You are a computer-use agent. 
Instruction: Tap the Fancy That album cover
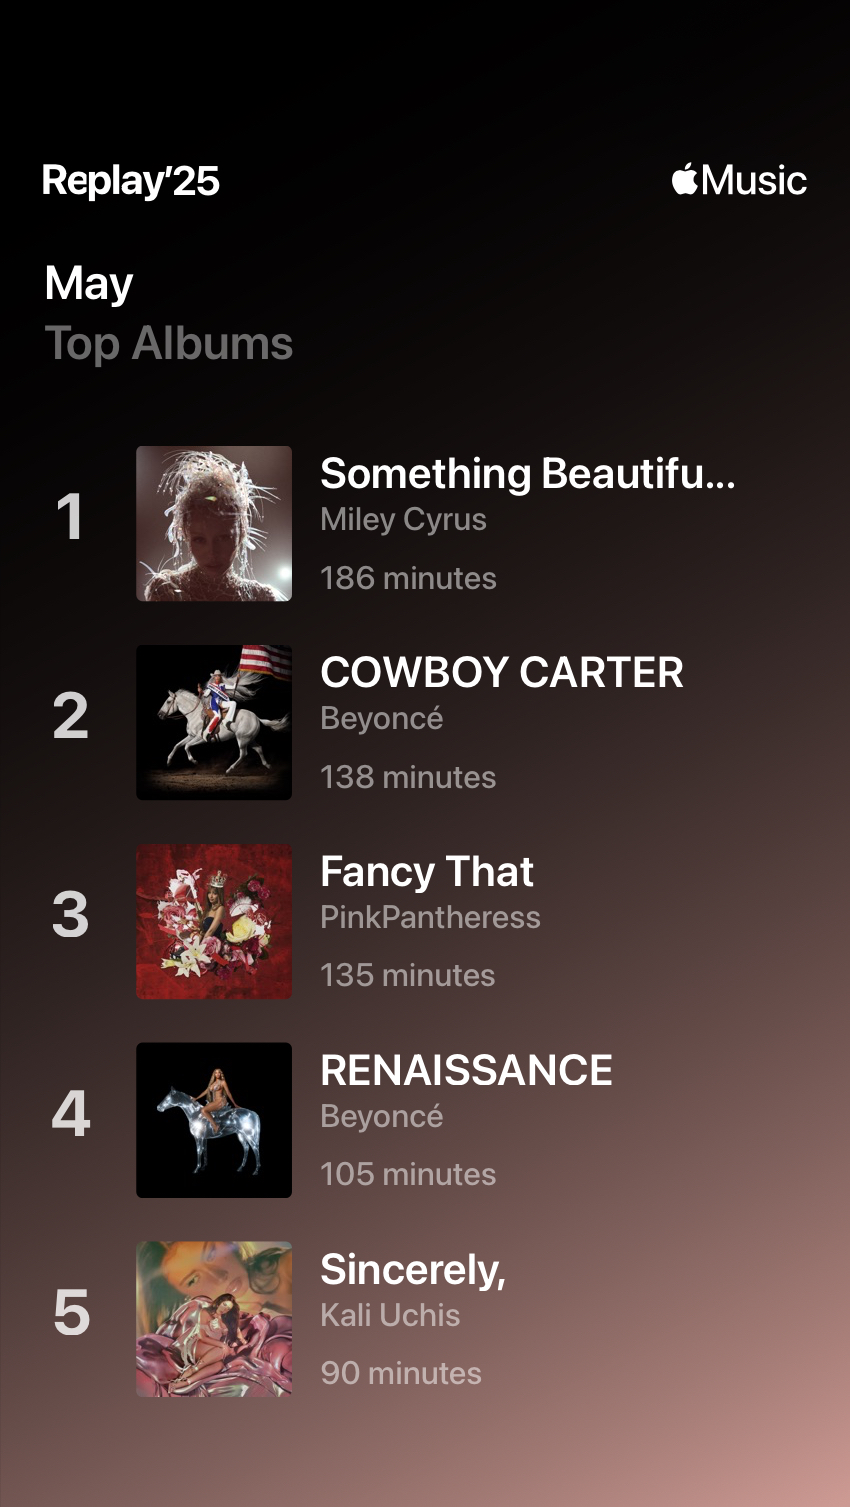click(x=214, y=921)
